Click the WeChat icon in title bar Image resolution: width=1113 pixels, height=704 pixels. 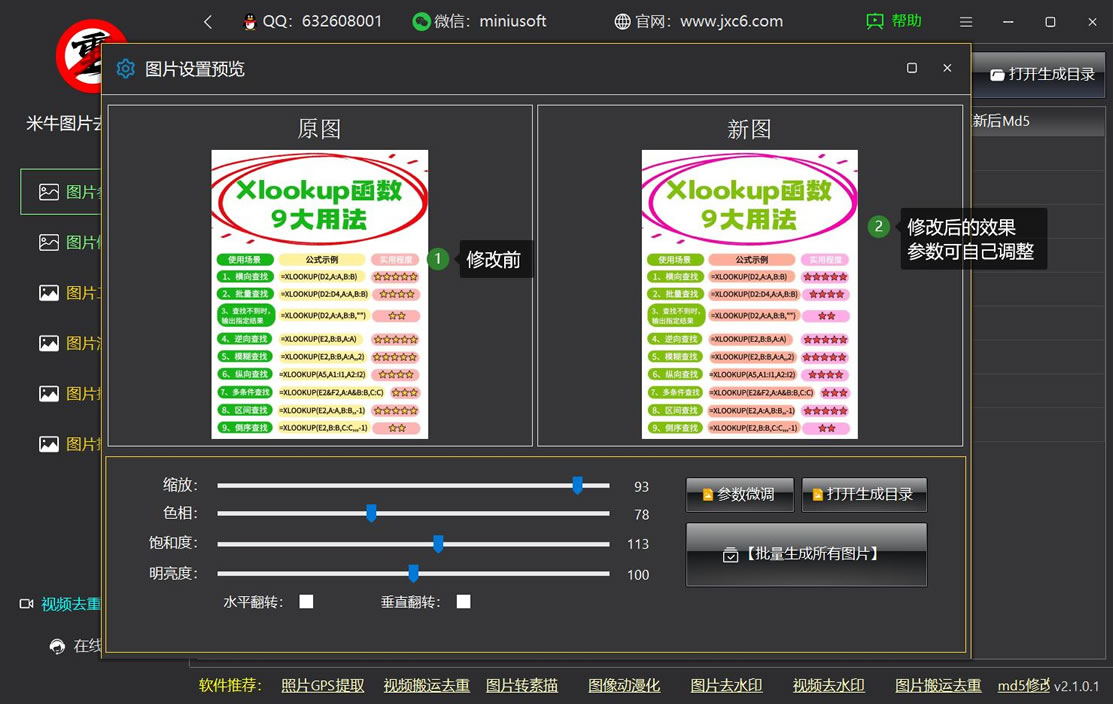point(421,22)
